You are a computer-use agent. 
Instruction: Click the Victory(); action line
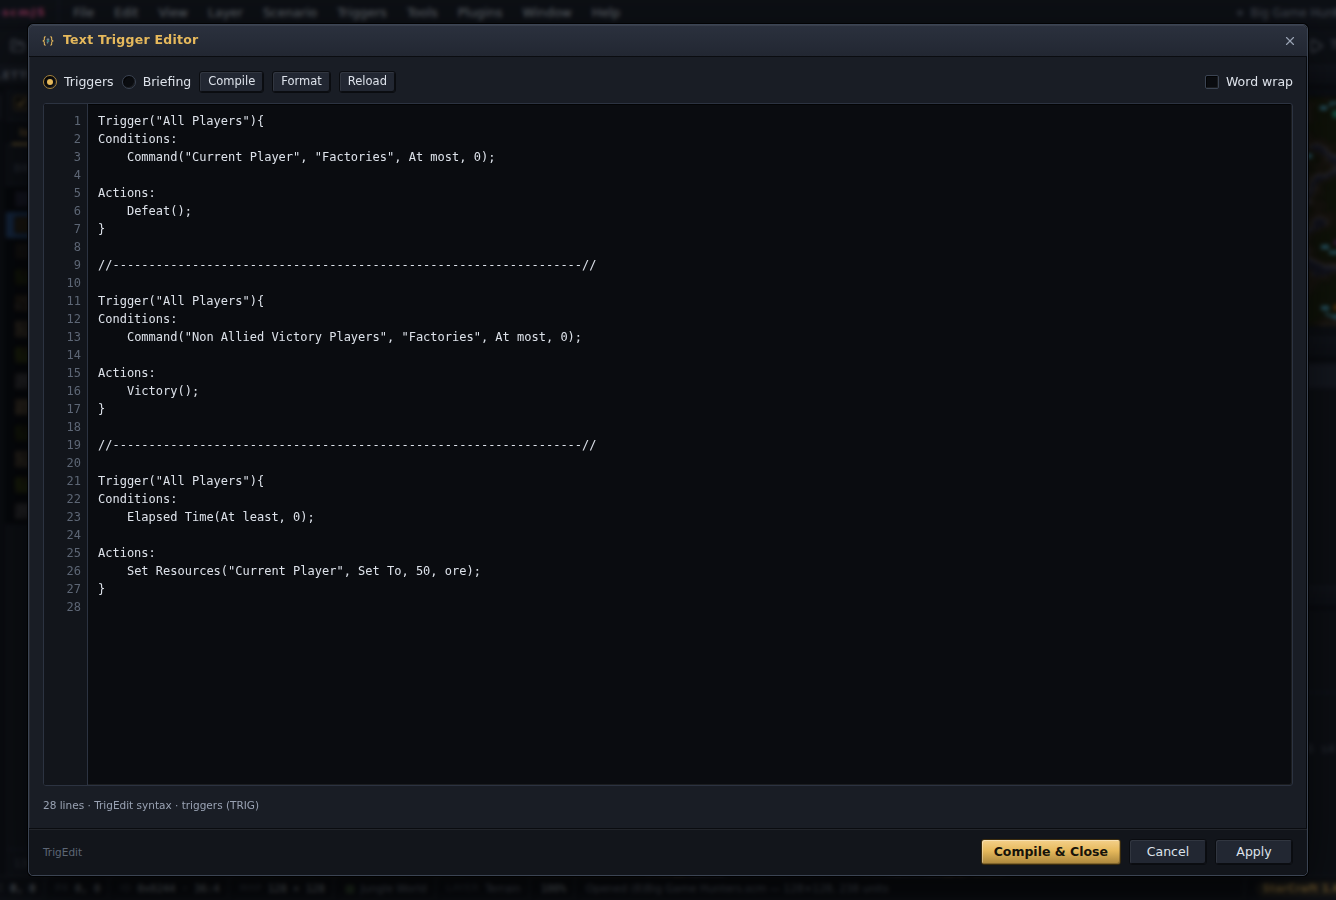[163, 391]
